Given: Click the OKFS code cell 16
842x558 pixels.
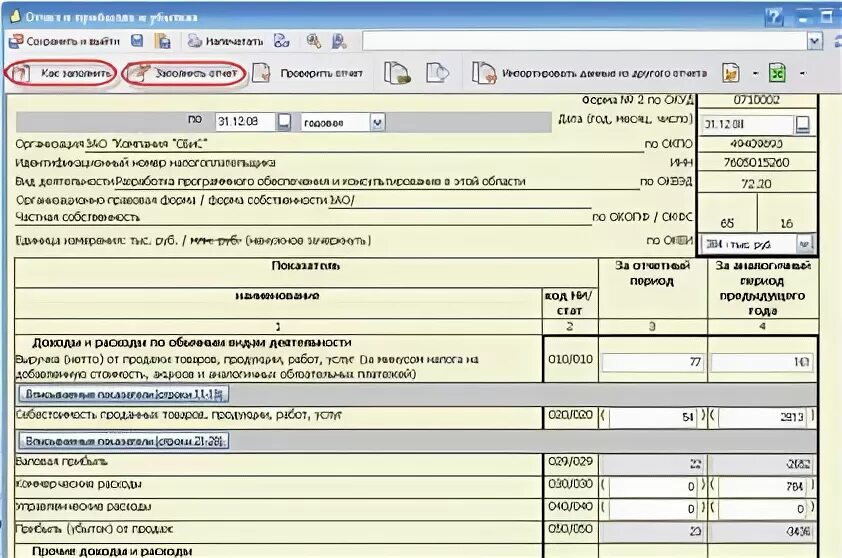Looking at the screenshot, I should (x=787, y=223).
